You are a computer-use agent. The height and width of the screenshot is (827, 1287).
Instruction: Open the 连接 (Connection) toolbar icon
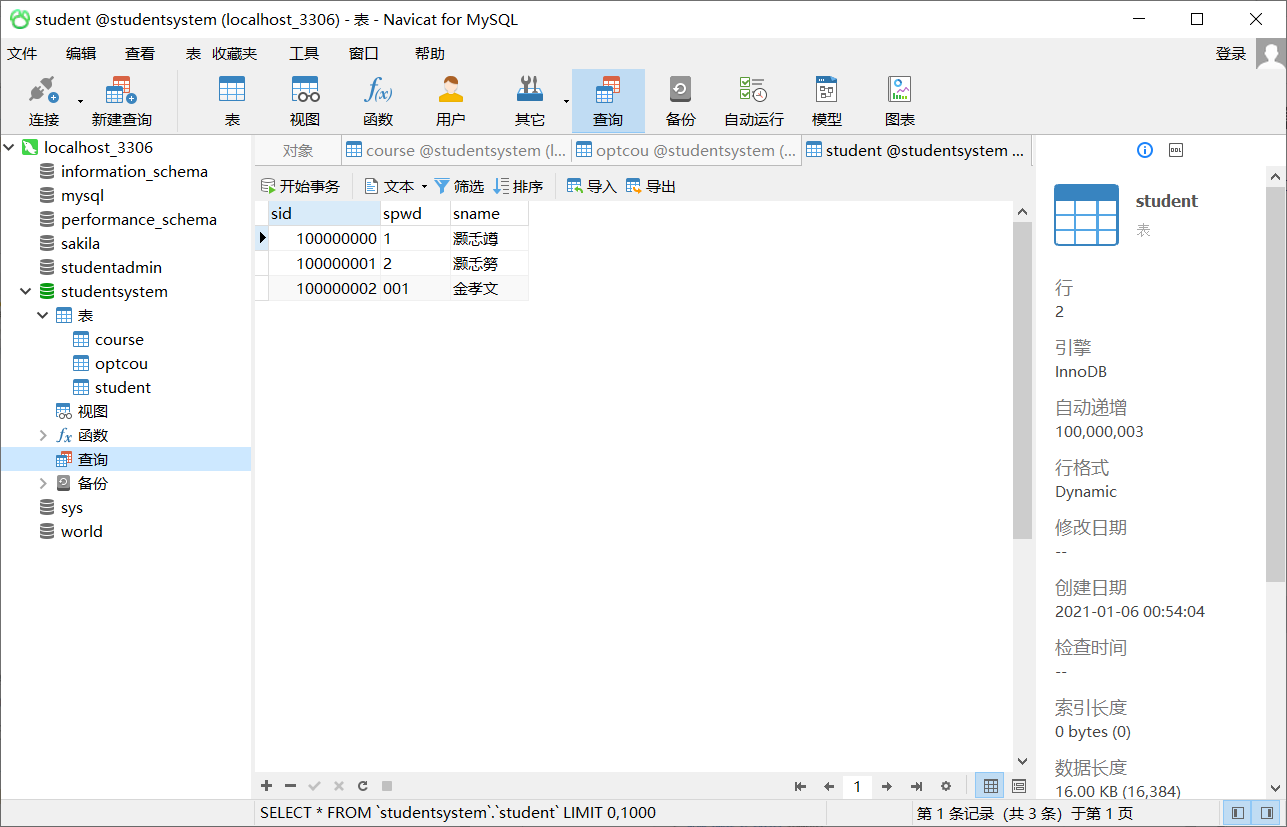[44, 101]
